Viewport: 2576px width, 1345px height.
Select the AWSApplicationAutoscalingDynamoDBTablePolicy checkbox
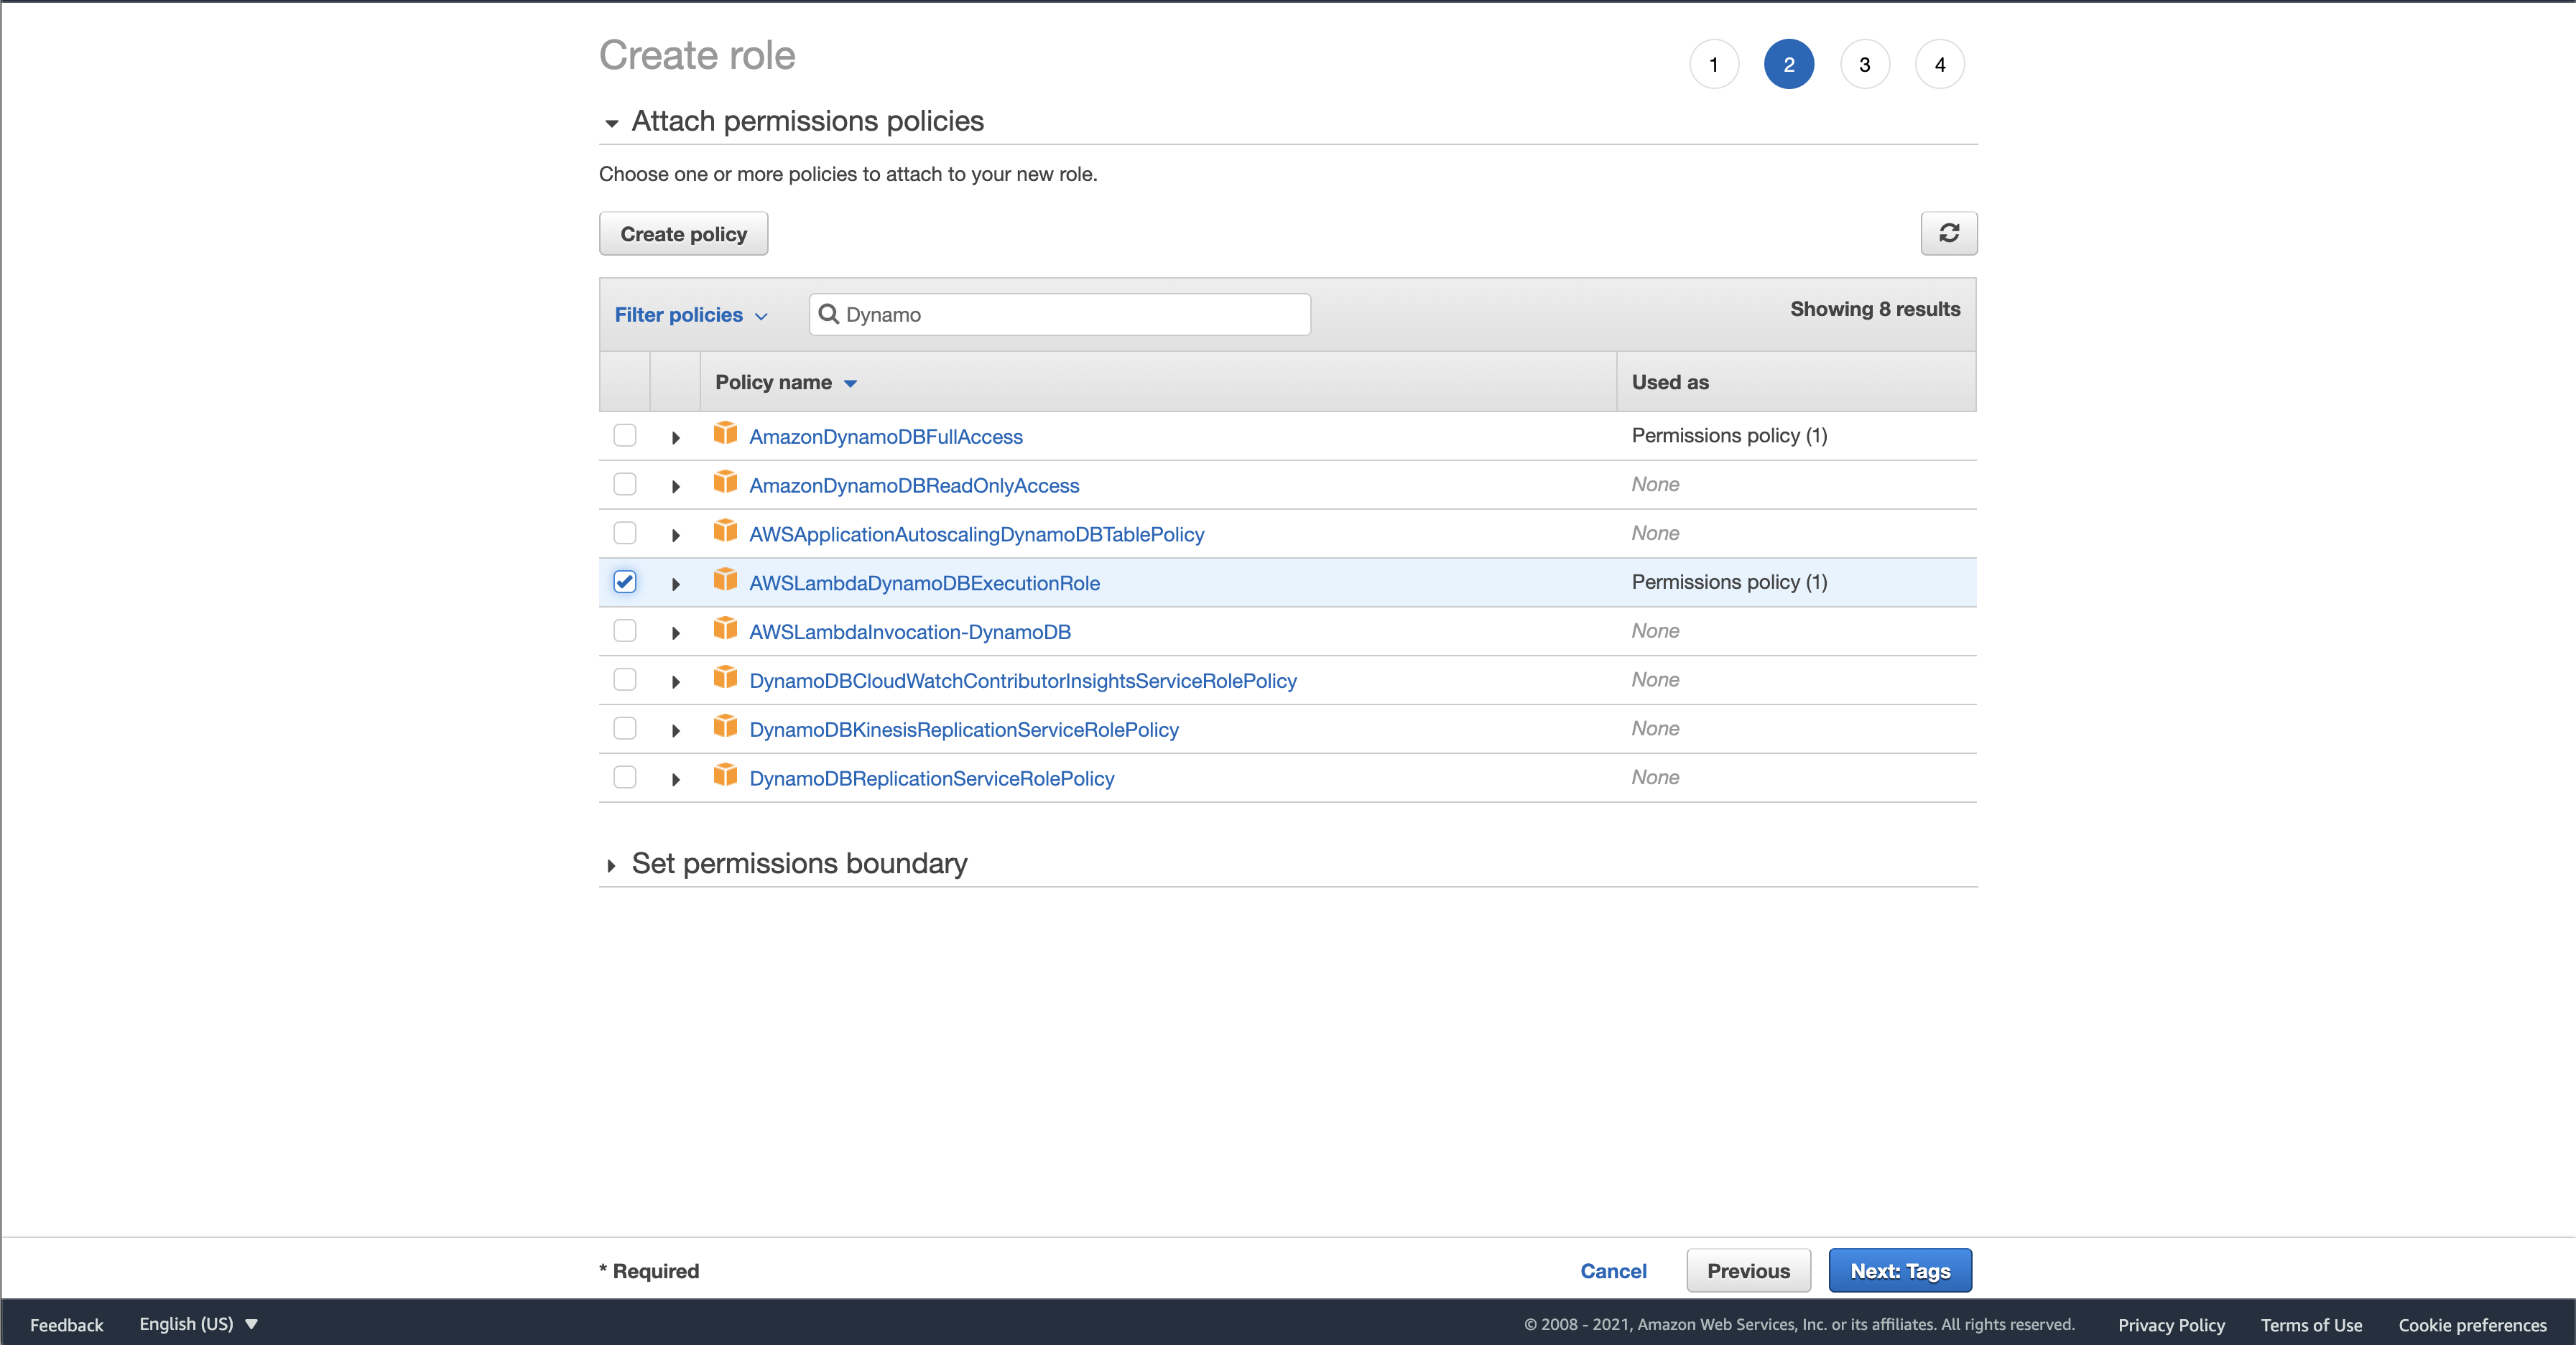pos(625,533)
